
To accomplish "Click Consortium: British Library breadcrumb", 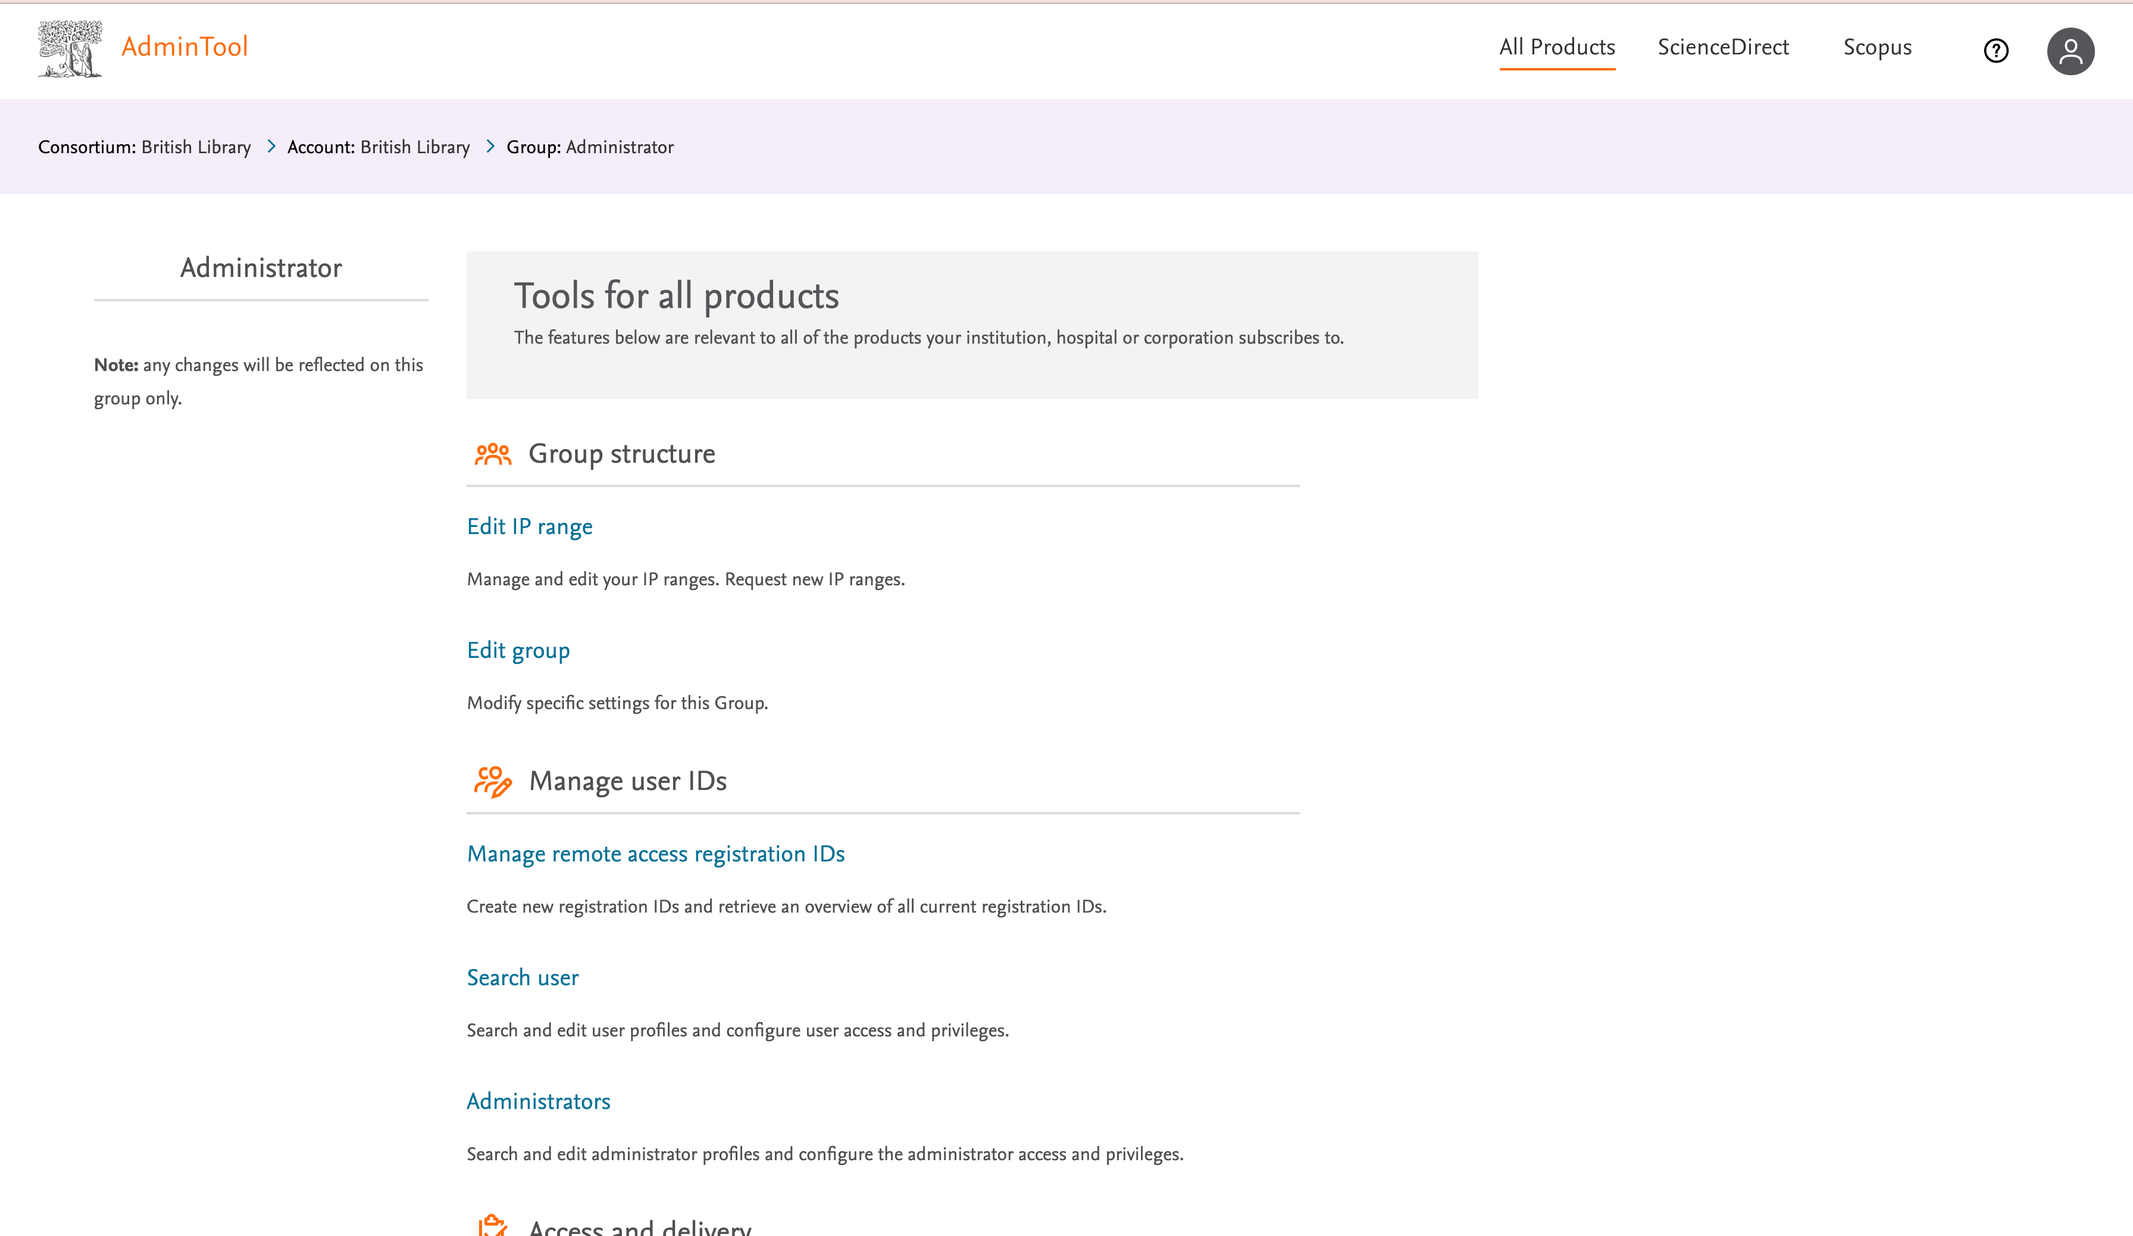I will coord(144,148).
